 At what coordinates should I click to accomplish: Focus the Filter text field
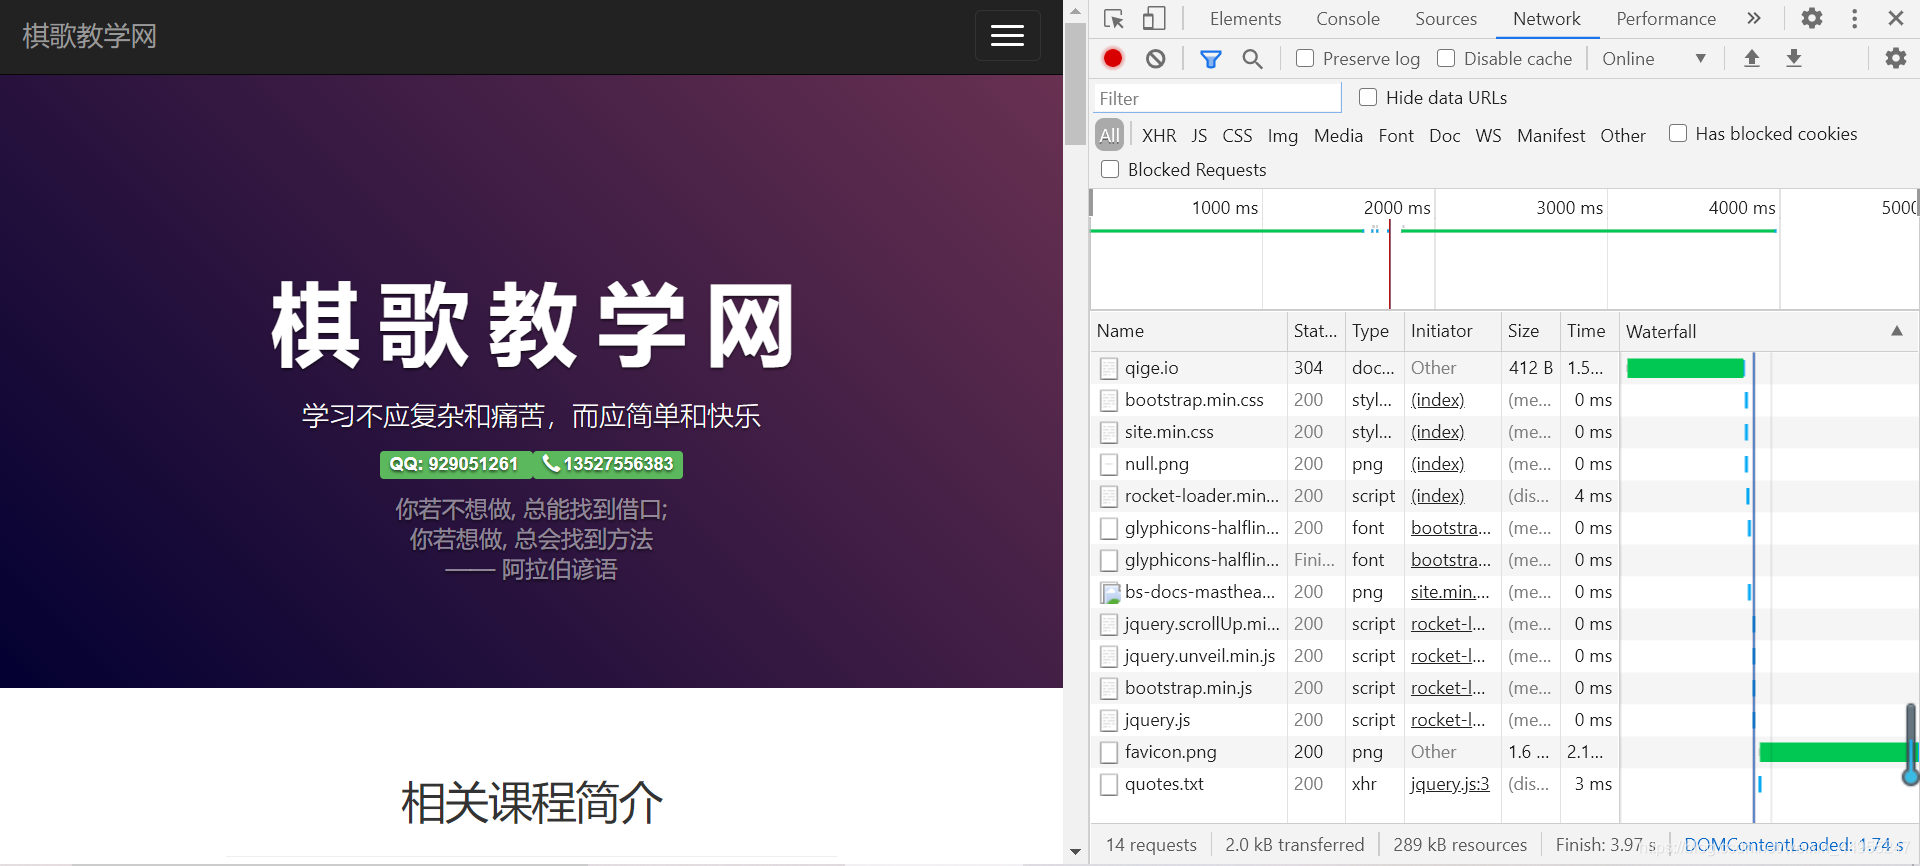(1216, 98)
